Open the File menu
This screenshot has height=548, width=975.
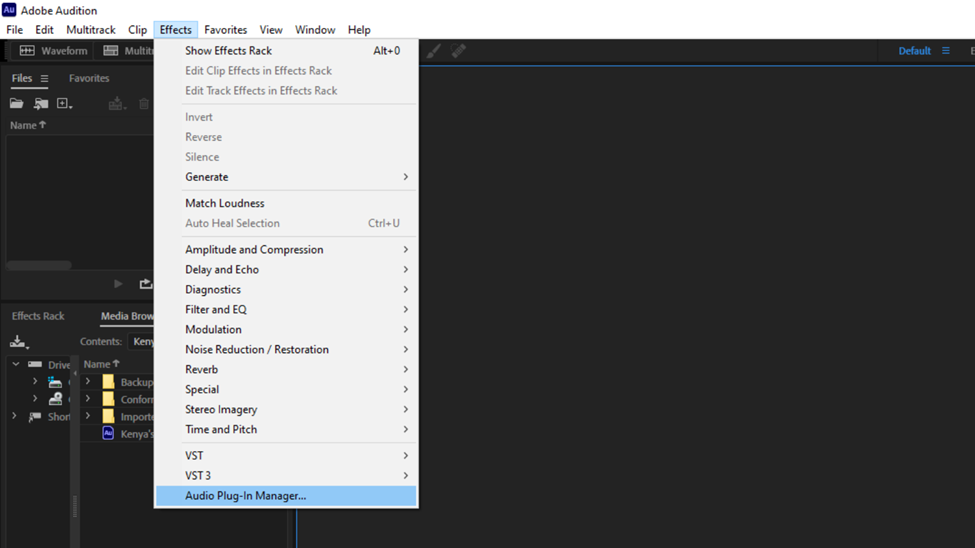tap(14, 30)
